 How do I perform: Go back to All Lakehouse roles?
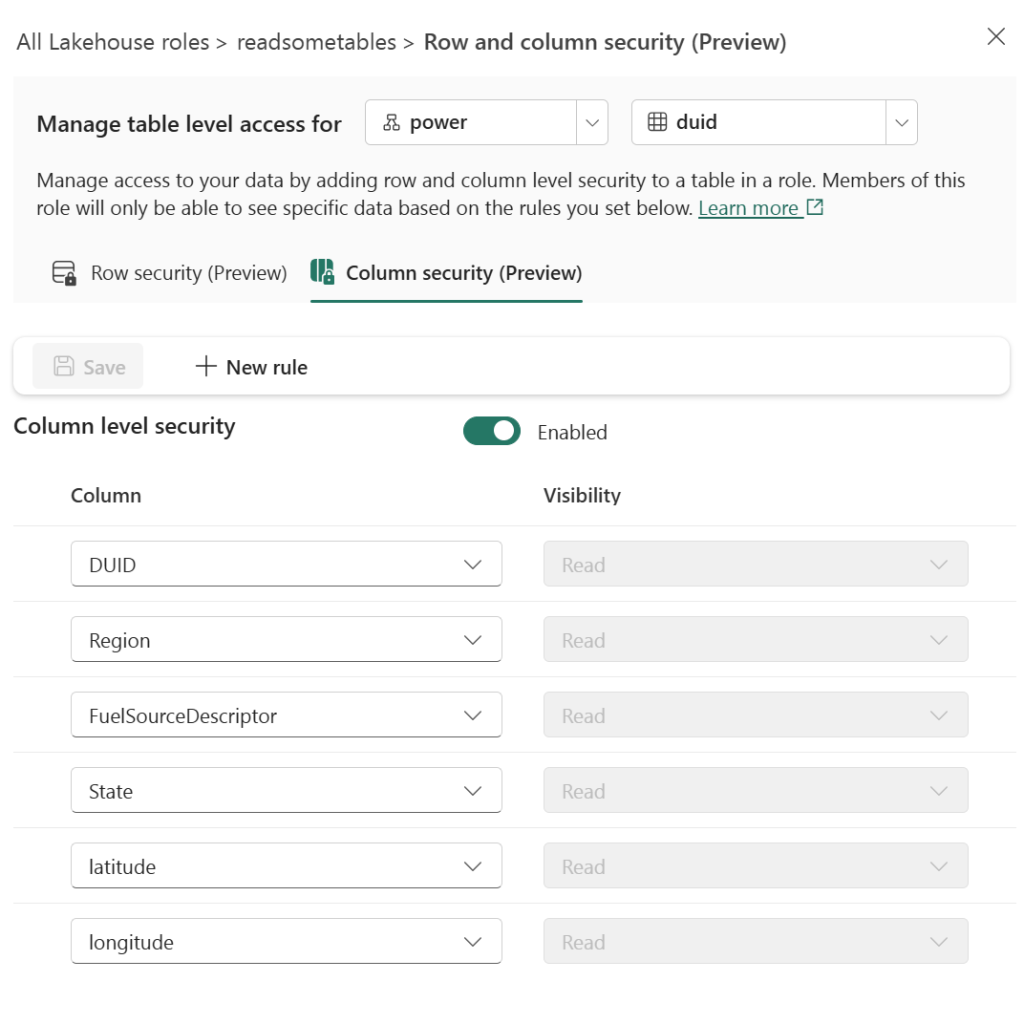pyautogui.click(x=113, y=42)
